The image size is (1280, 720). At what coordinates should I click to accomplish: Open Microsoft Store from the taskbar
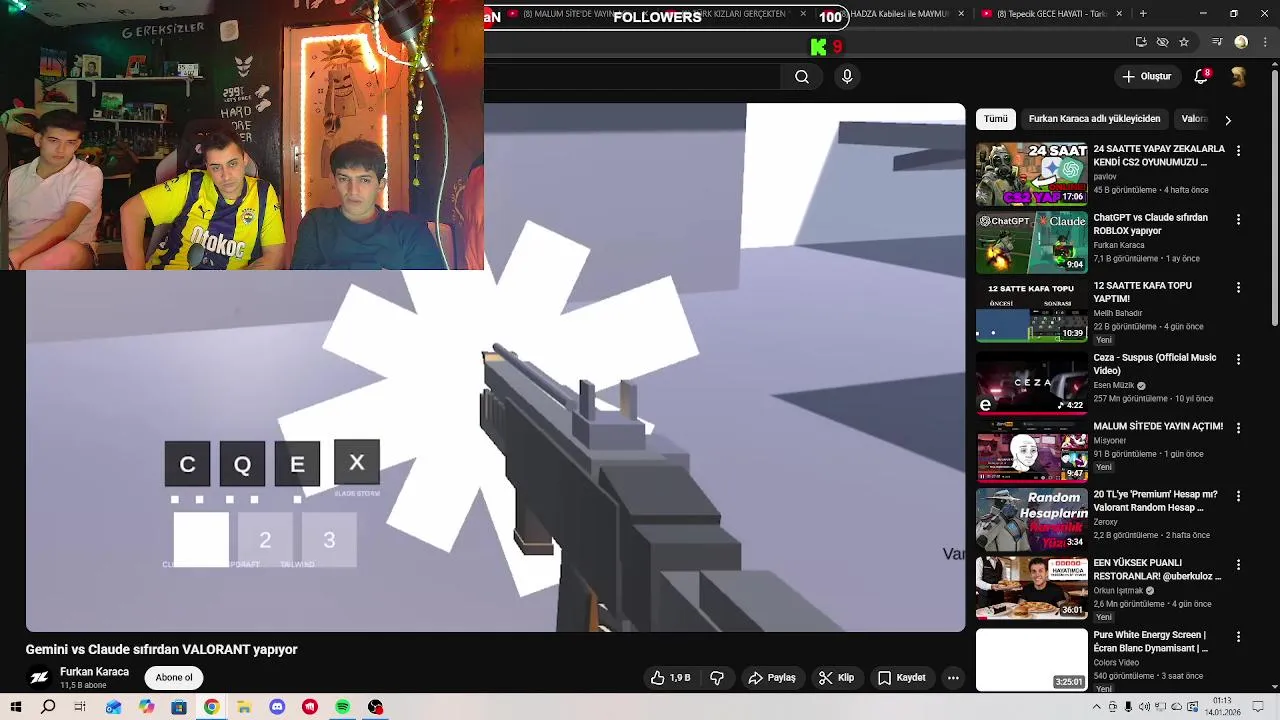[x=179, y=707]
